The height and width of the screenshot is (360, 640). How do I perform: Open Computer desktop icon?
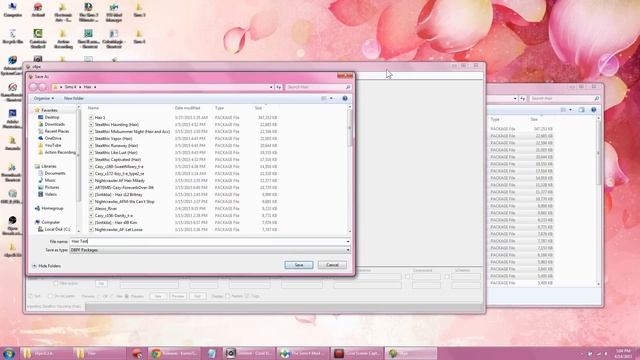pos(13,10)
